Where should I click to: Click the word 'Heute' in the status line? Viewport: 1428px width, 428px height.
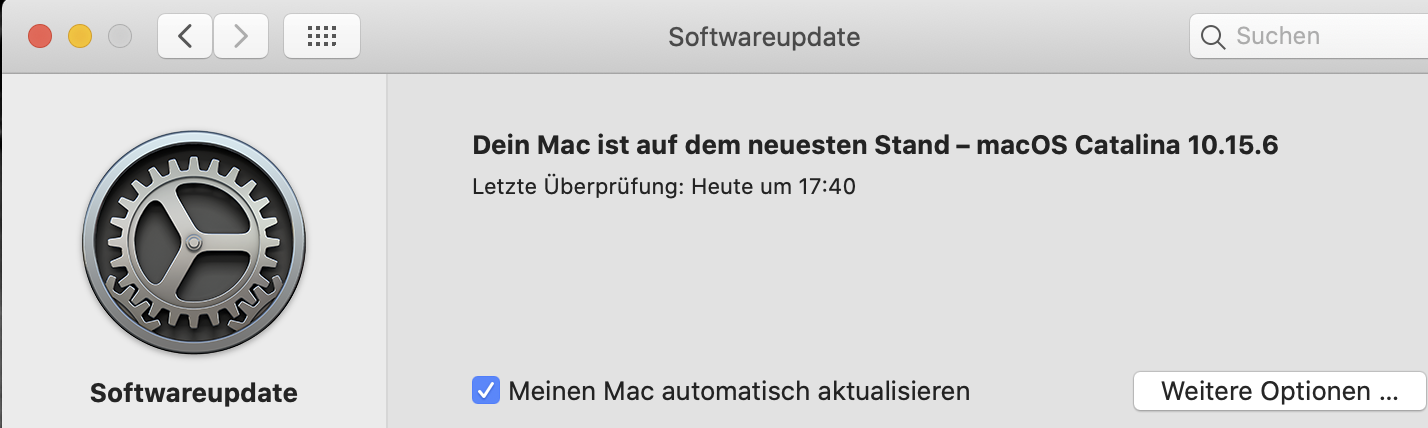pos(721,186)
